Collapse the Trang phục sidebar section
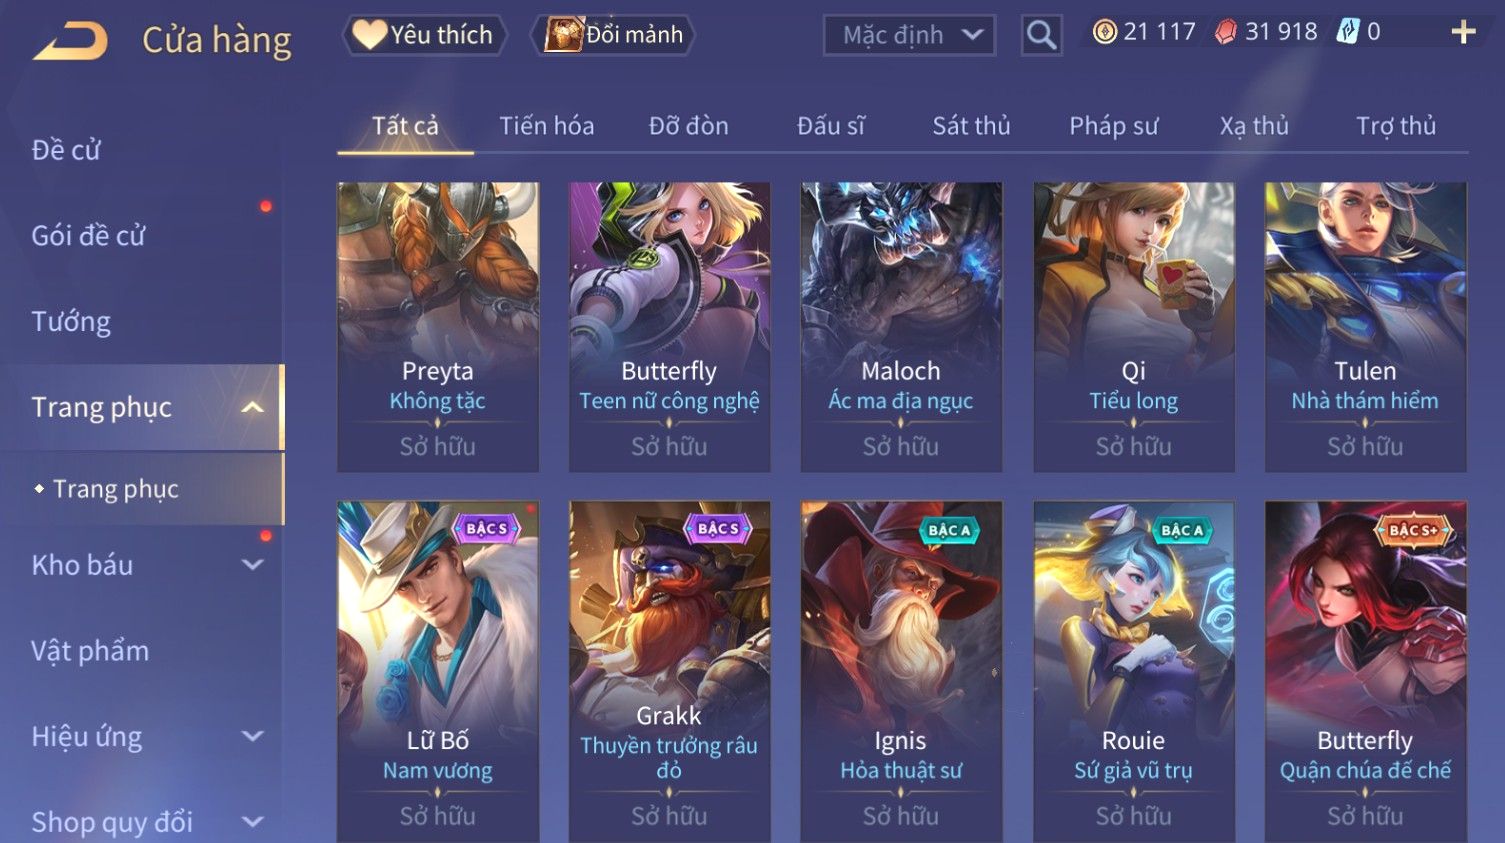 tap(252, 407)
